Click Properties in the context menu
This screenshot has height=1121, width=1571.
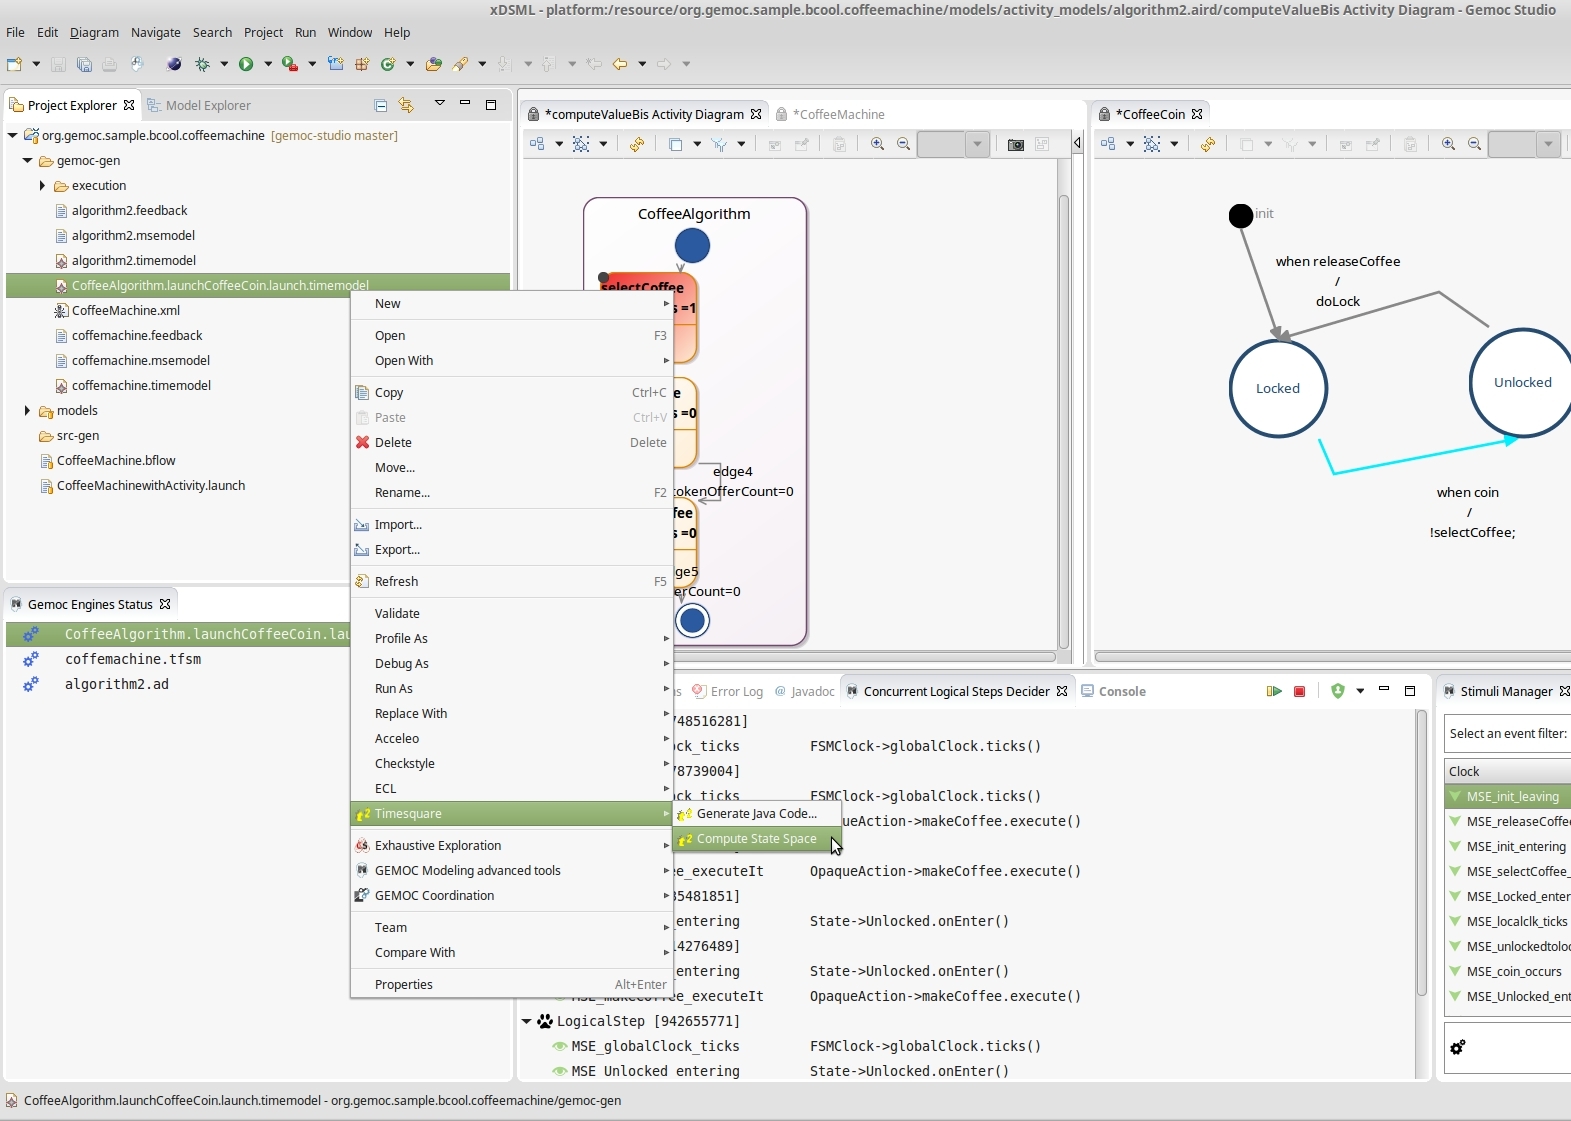404,985
